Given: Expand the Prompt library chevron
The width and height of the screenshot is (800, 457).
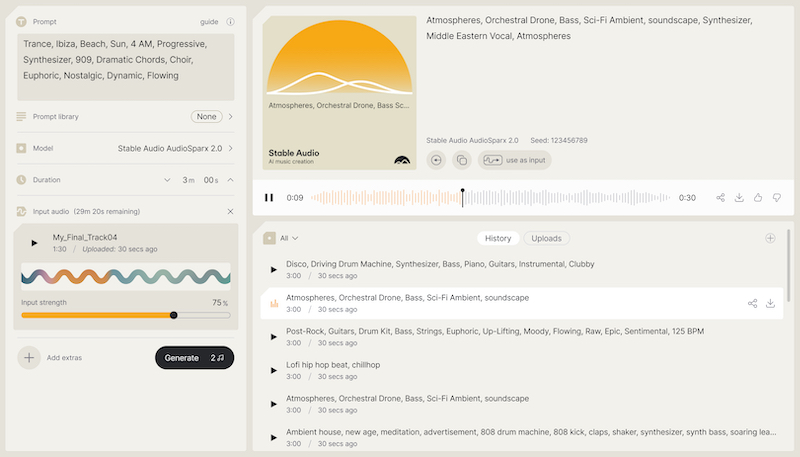Looking at the screenshot, I should coord(231,116).
